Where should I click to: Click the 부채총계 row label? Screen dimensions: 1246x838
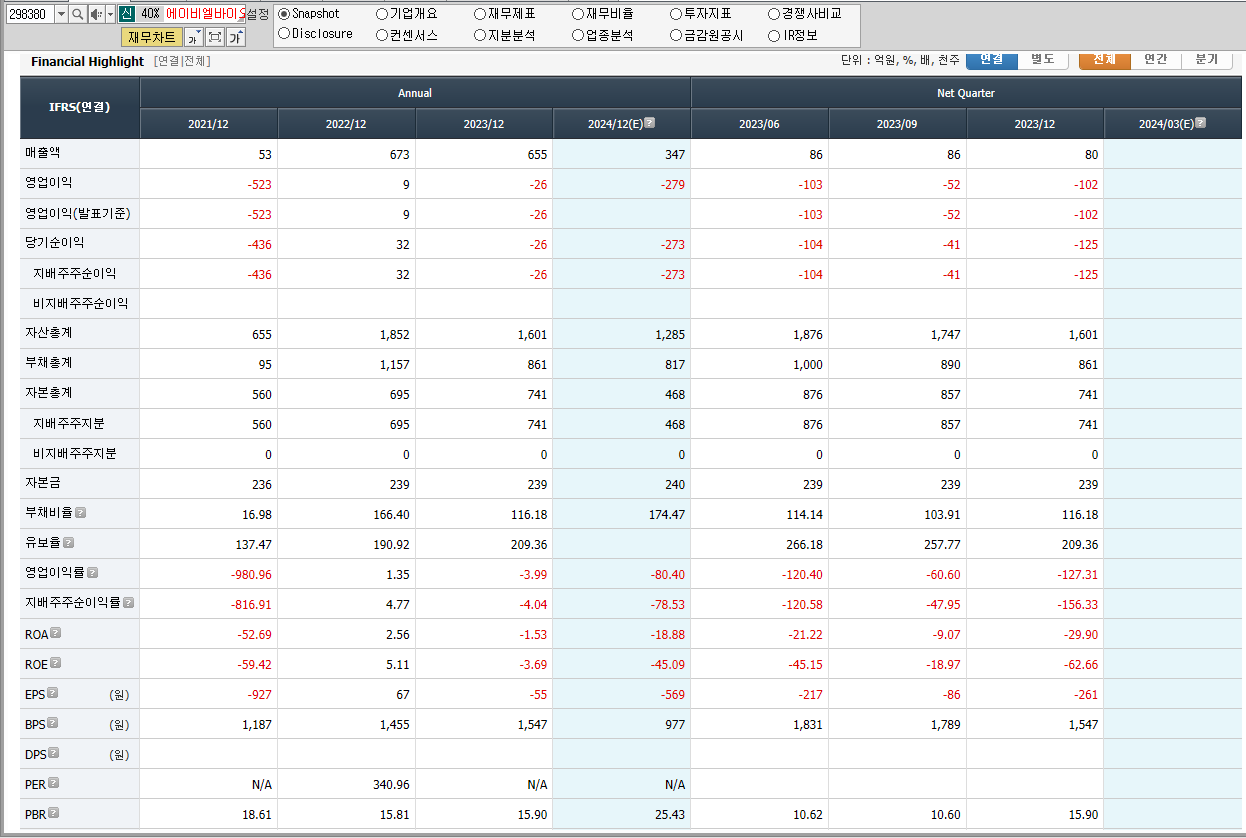point(49,363)
